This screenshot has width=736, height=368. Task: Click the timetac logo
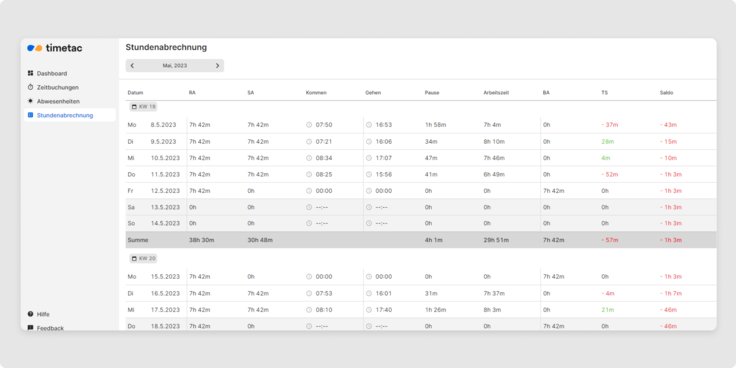coord(54,48)
